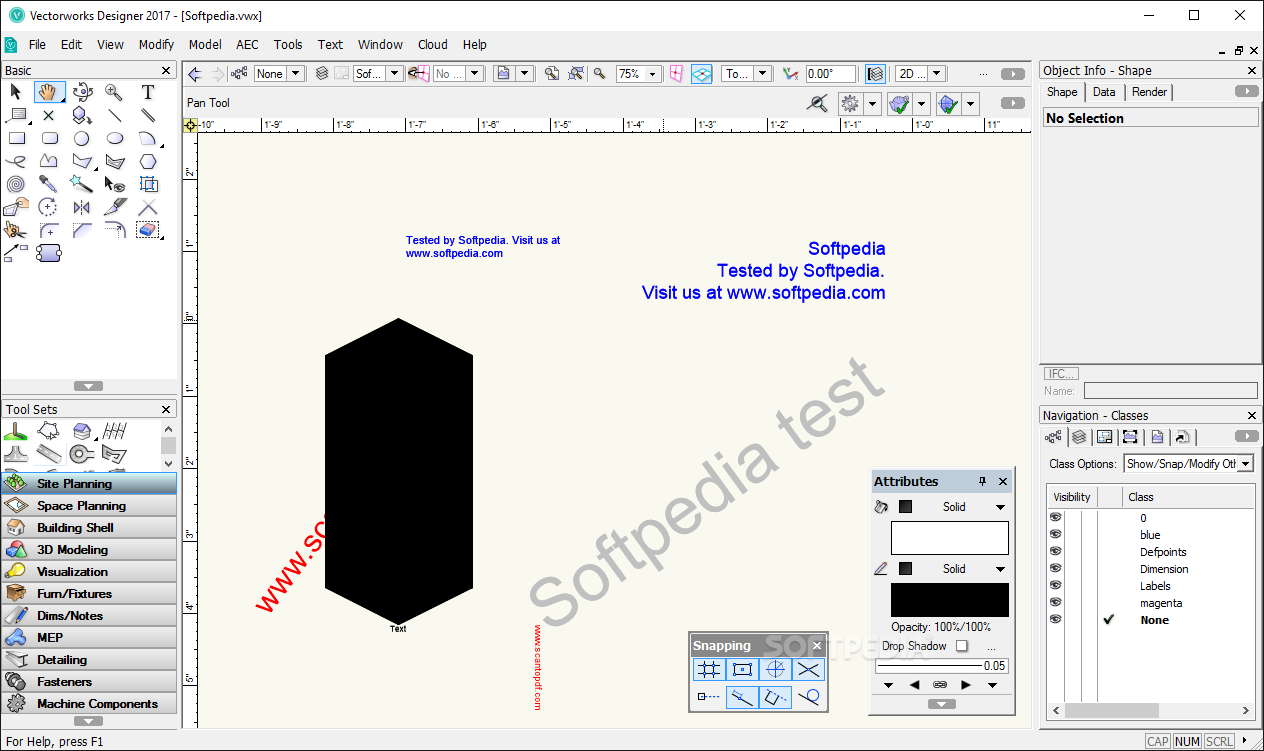Screen dimensions: 1264x751
Task: Open the Cloud menu
Action: point(433,44)
